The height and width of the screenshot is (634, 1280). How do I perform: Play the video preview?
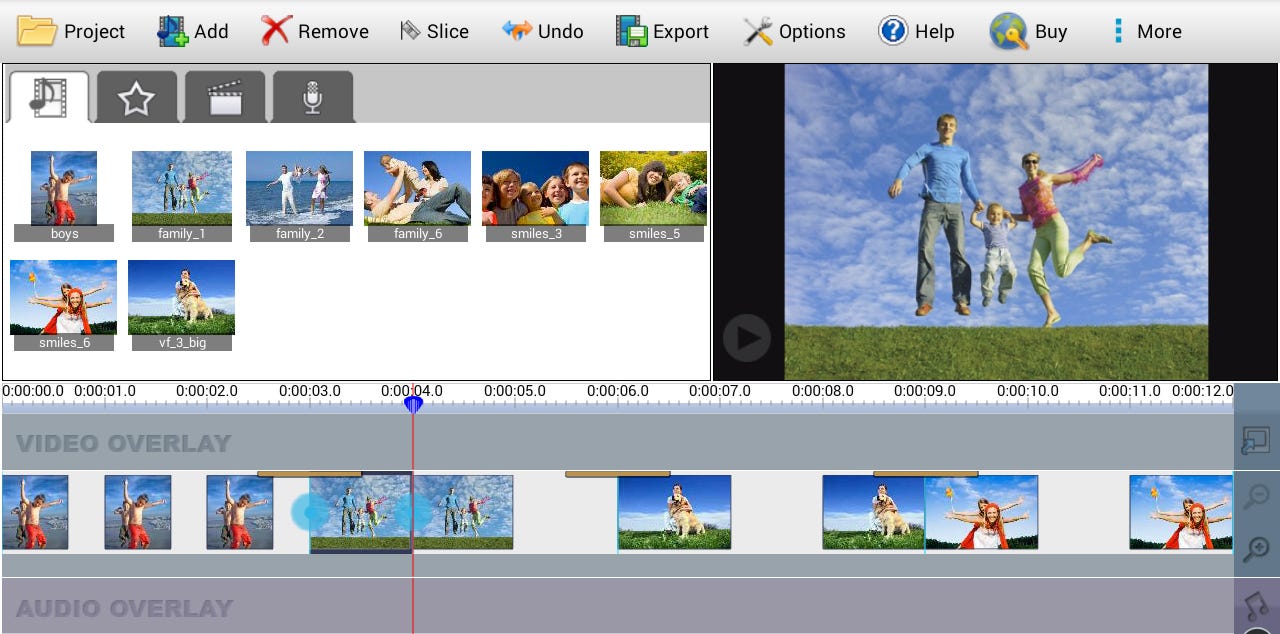[x=746, y=338]
